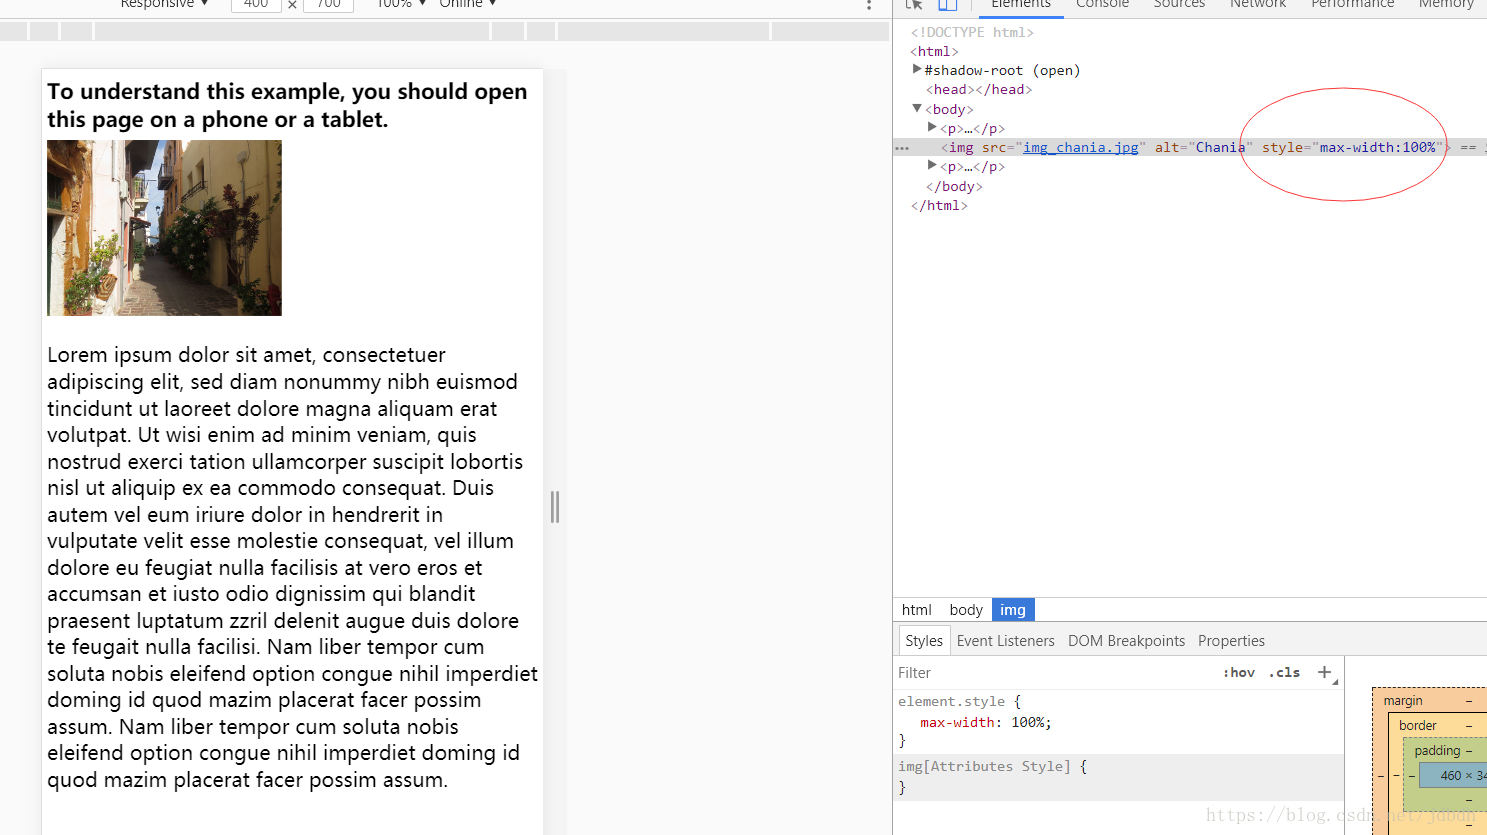Open the Online throttling dropdown
1487x835 pixels.
pyautogui.click(x=466, y=4)
